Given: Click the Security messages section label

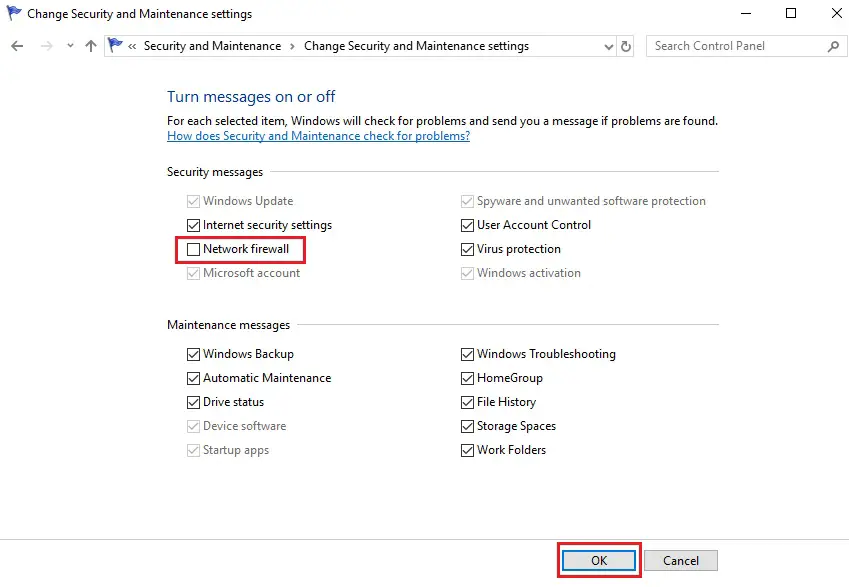Looking at the screenshot, I should pyautogui.click(x=215, y=172).
